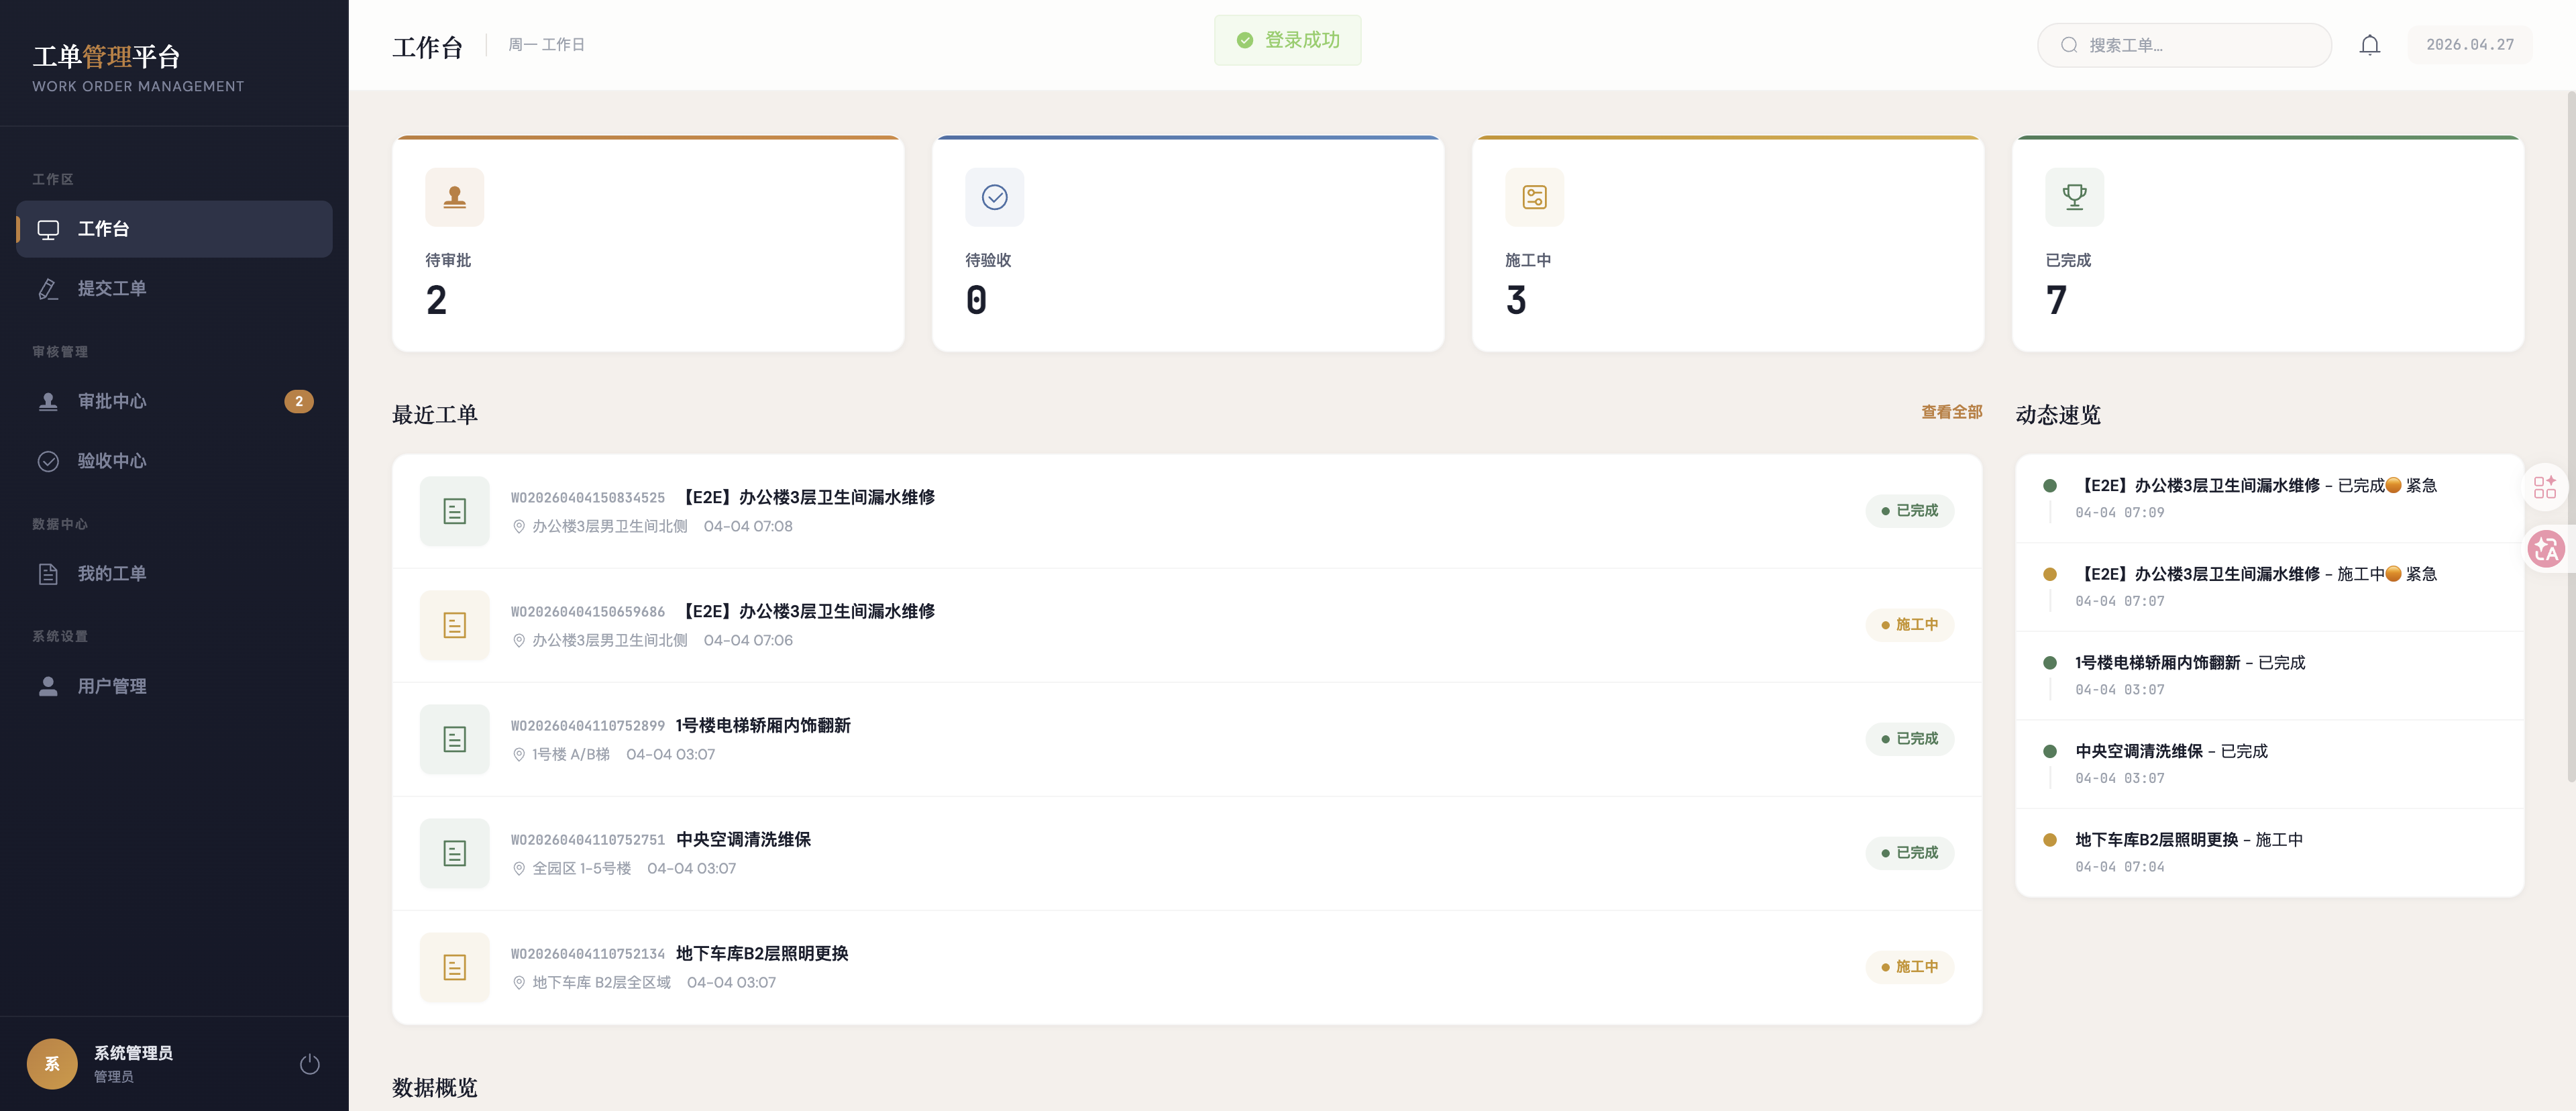Click the power logout icon

pyautogui.click(x=310, y=1064)
